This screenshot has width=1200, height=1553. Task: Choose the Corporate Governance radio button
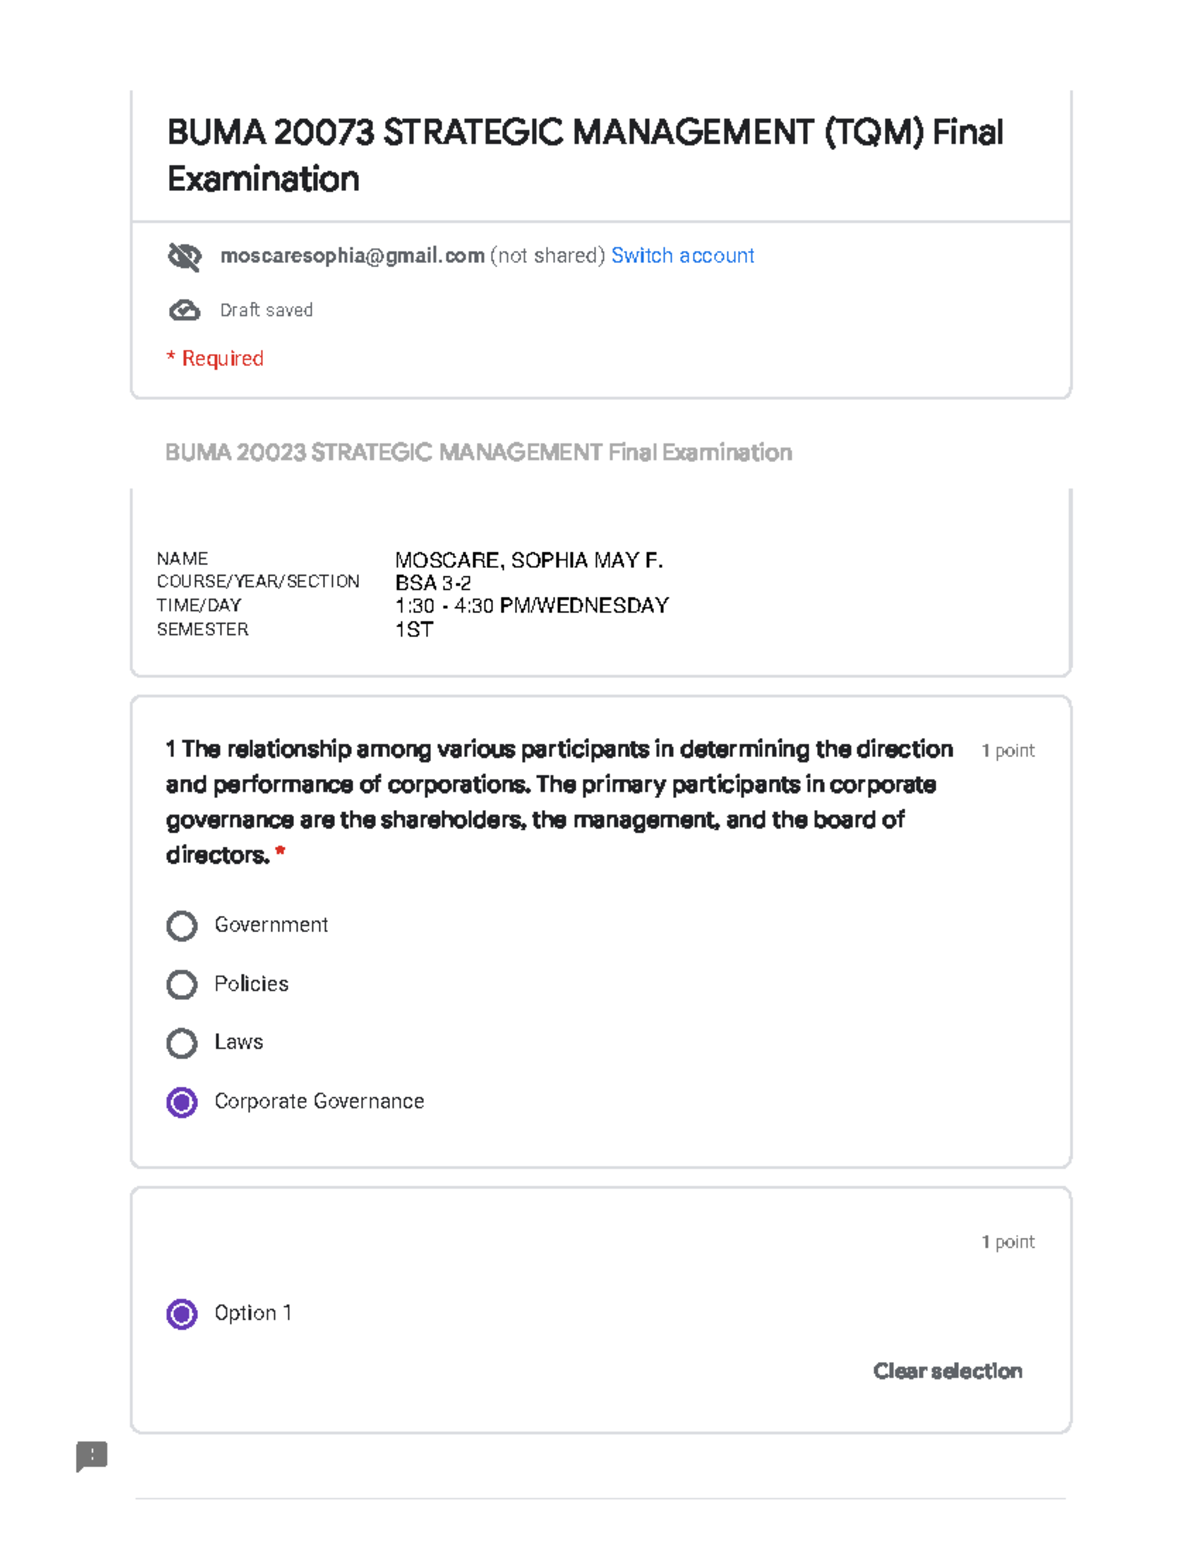[x=182, y=1102]
